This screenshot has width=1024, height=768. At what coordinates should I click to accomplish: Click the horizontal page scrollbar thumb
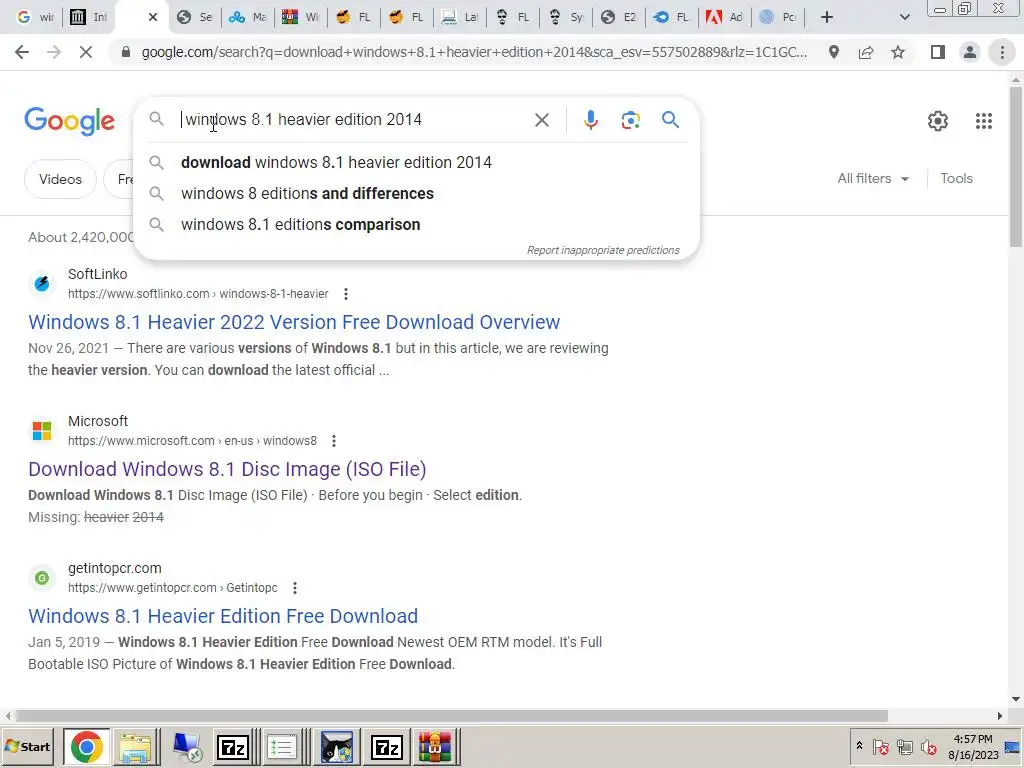tap(451, 716)
